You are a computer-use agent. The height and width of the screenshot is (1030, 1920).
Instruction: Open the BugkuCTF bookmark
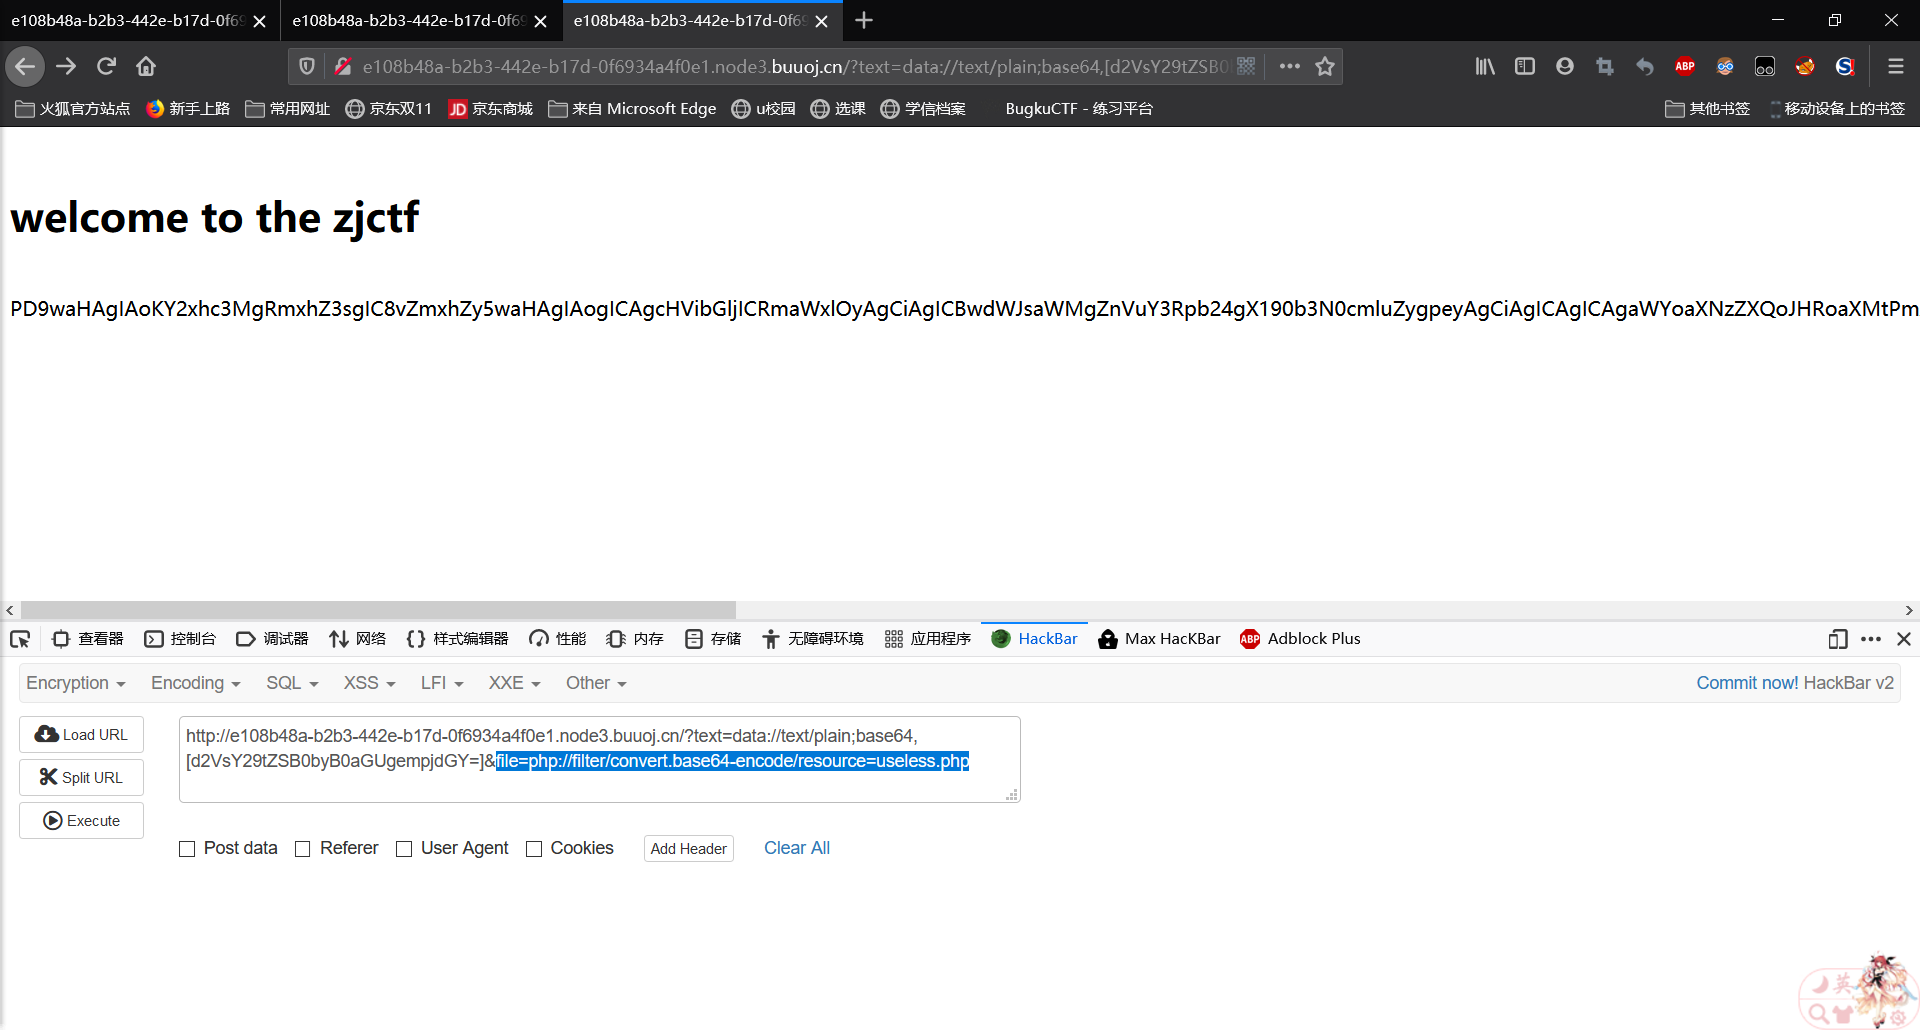(1079, 108)
